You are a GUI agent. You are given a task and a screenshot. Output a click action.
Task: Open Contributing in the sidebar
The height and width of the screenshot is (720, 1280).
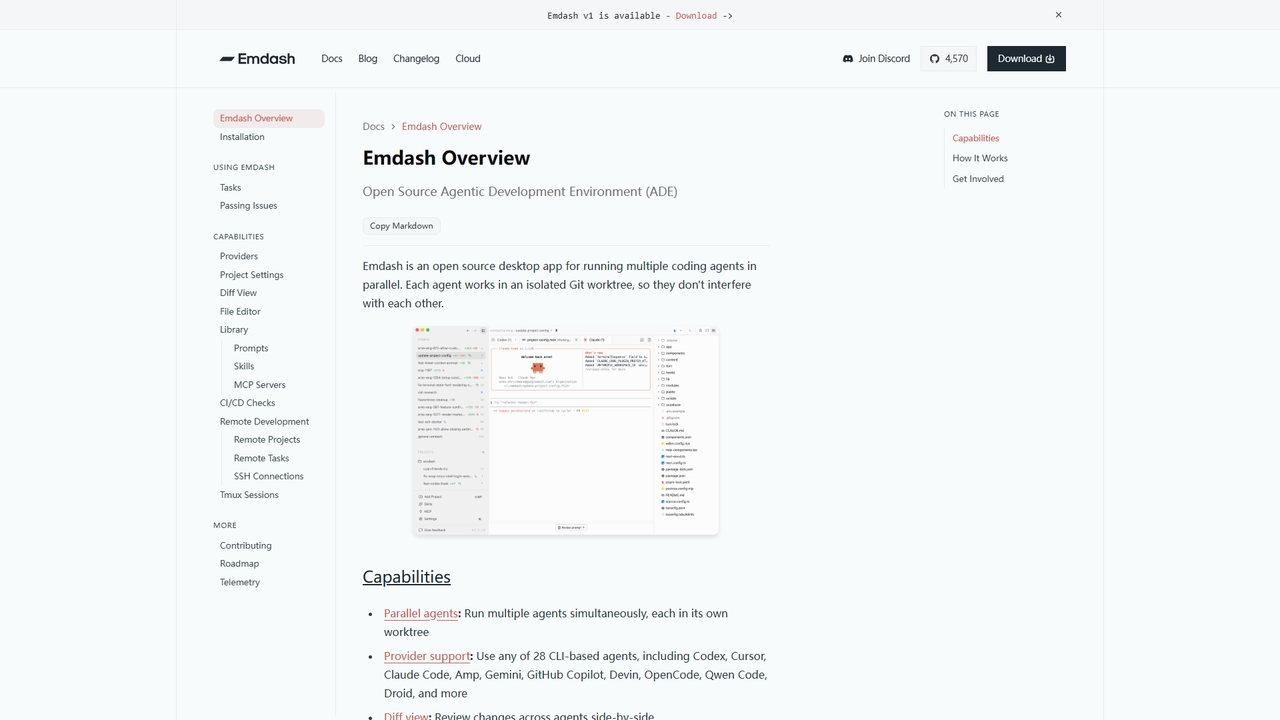246,546
